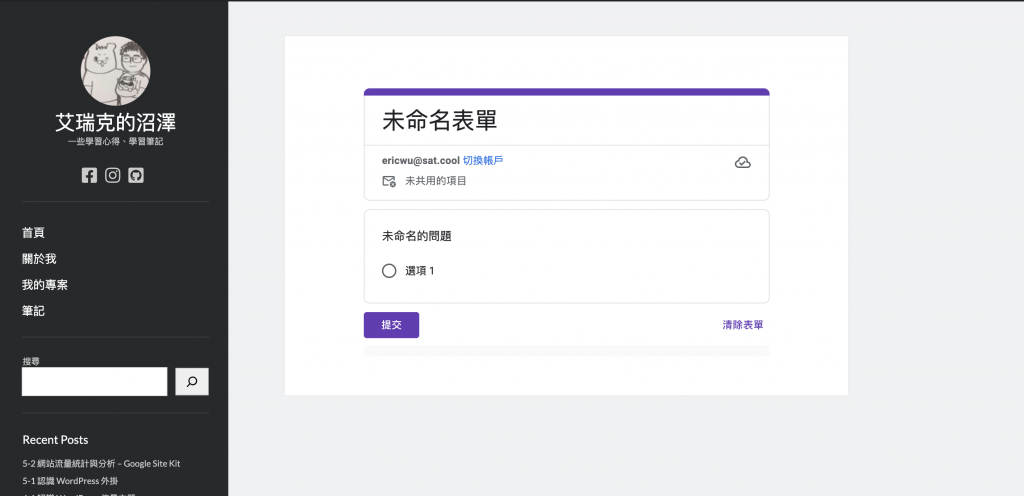Click the Recent Posts heading
This screenshot has width=1024, height=496.
click(56, 440)
